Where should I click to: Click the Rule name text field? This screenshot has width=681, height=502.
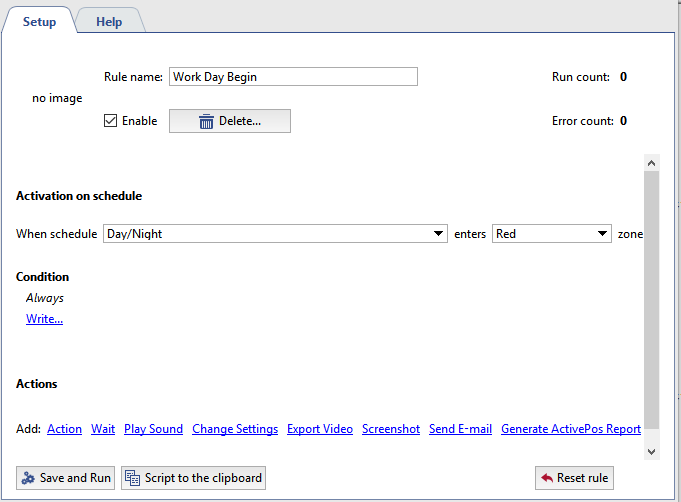click(x=293, y=77)
